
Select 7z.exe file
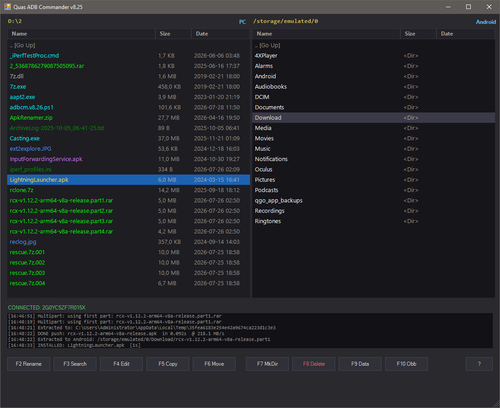click(128, 87)
